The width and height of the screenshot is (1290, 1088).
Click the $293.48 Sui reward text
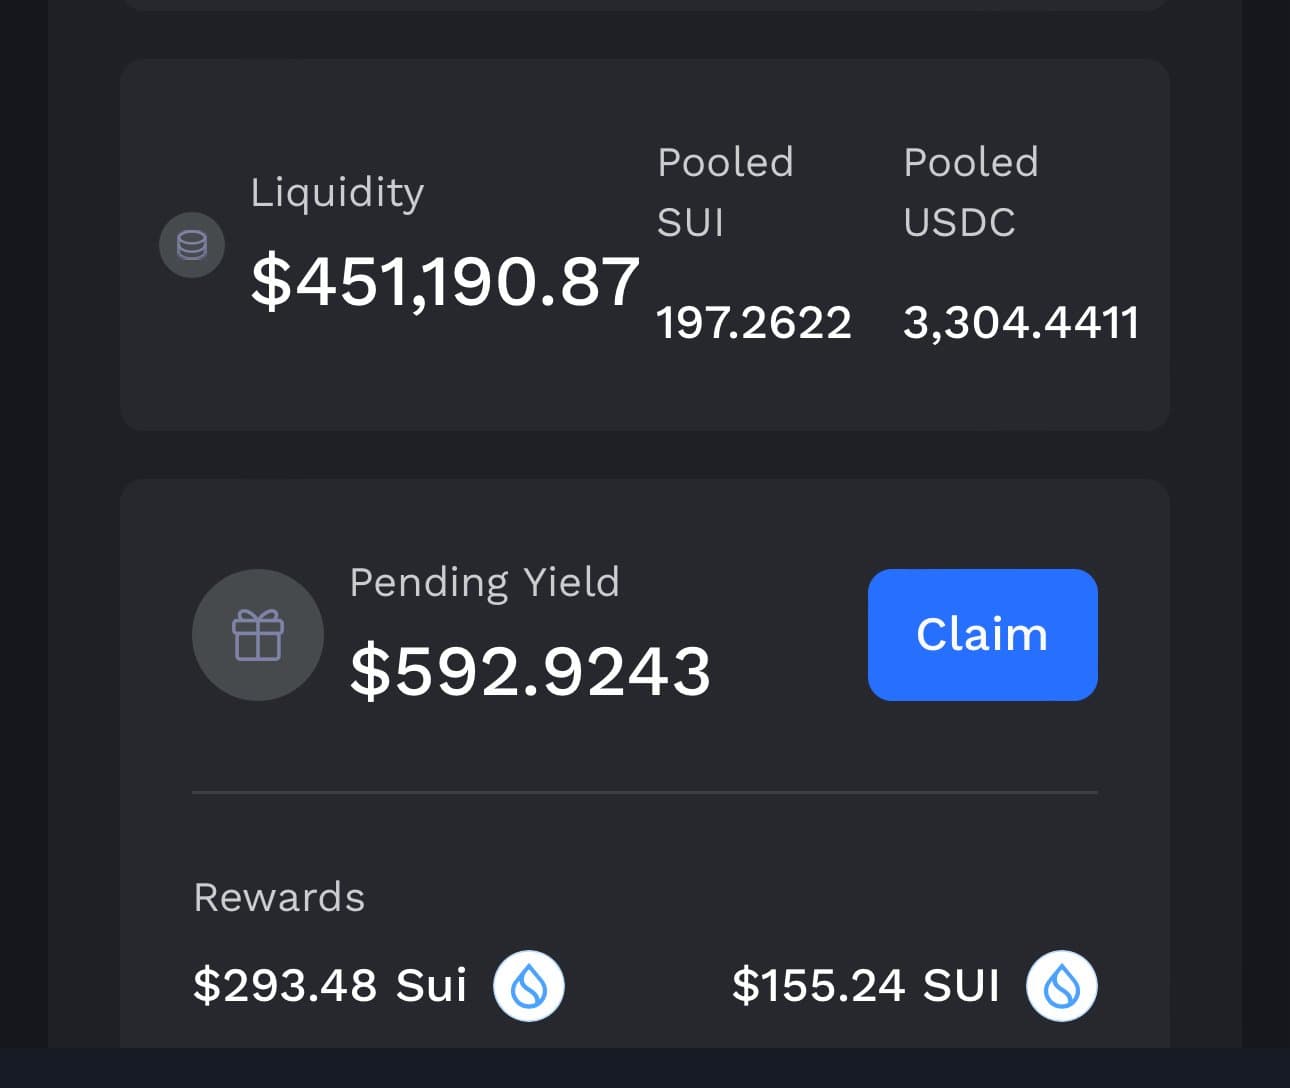point(330,986)
